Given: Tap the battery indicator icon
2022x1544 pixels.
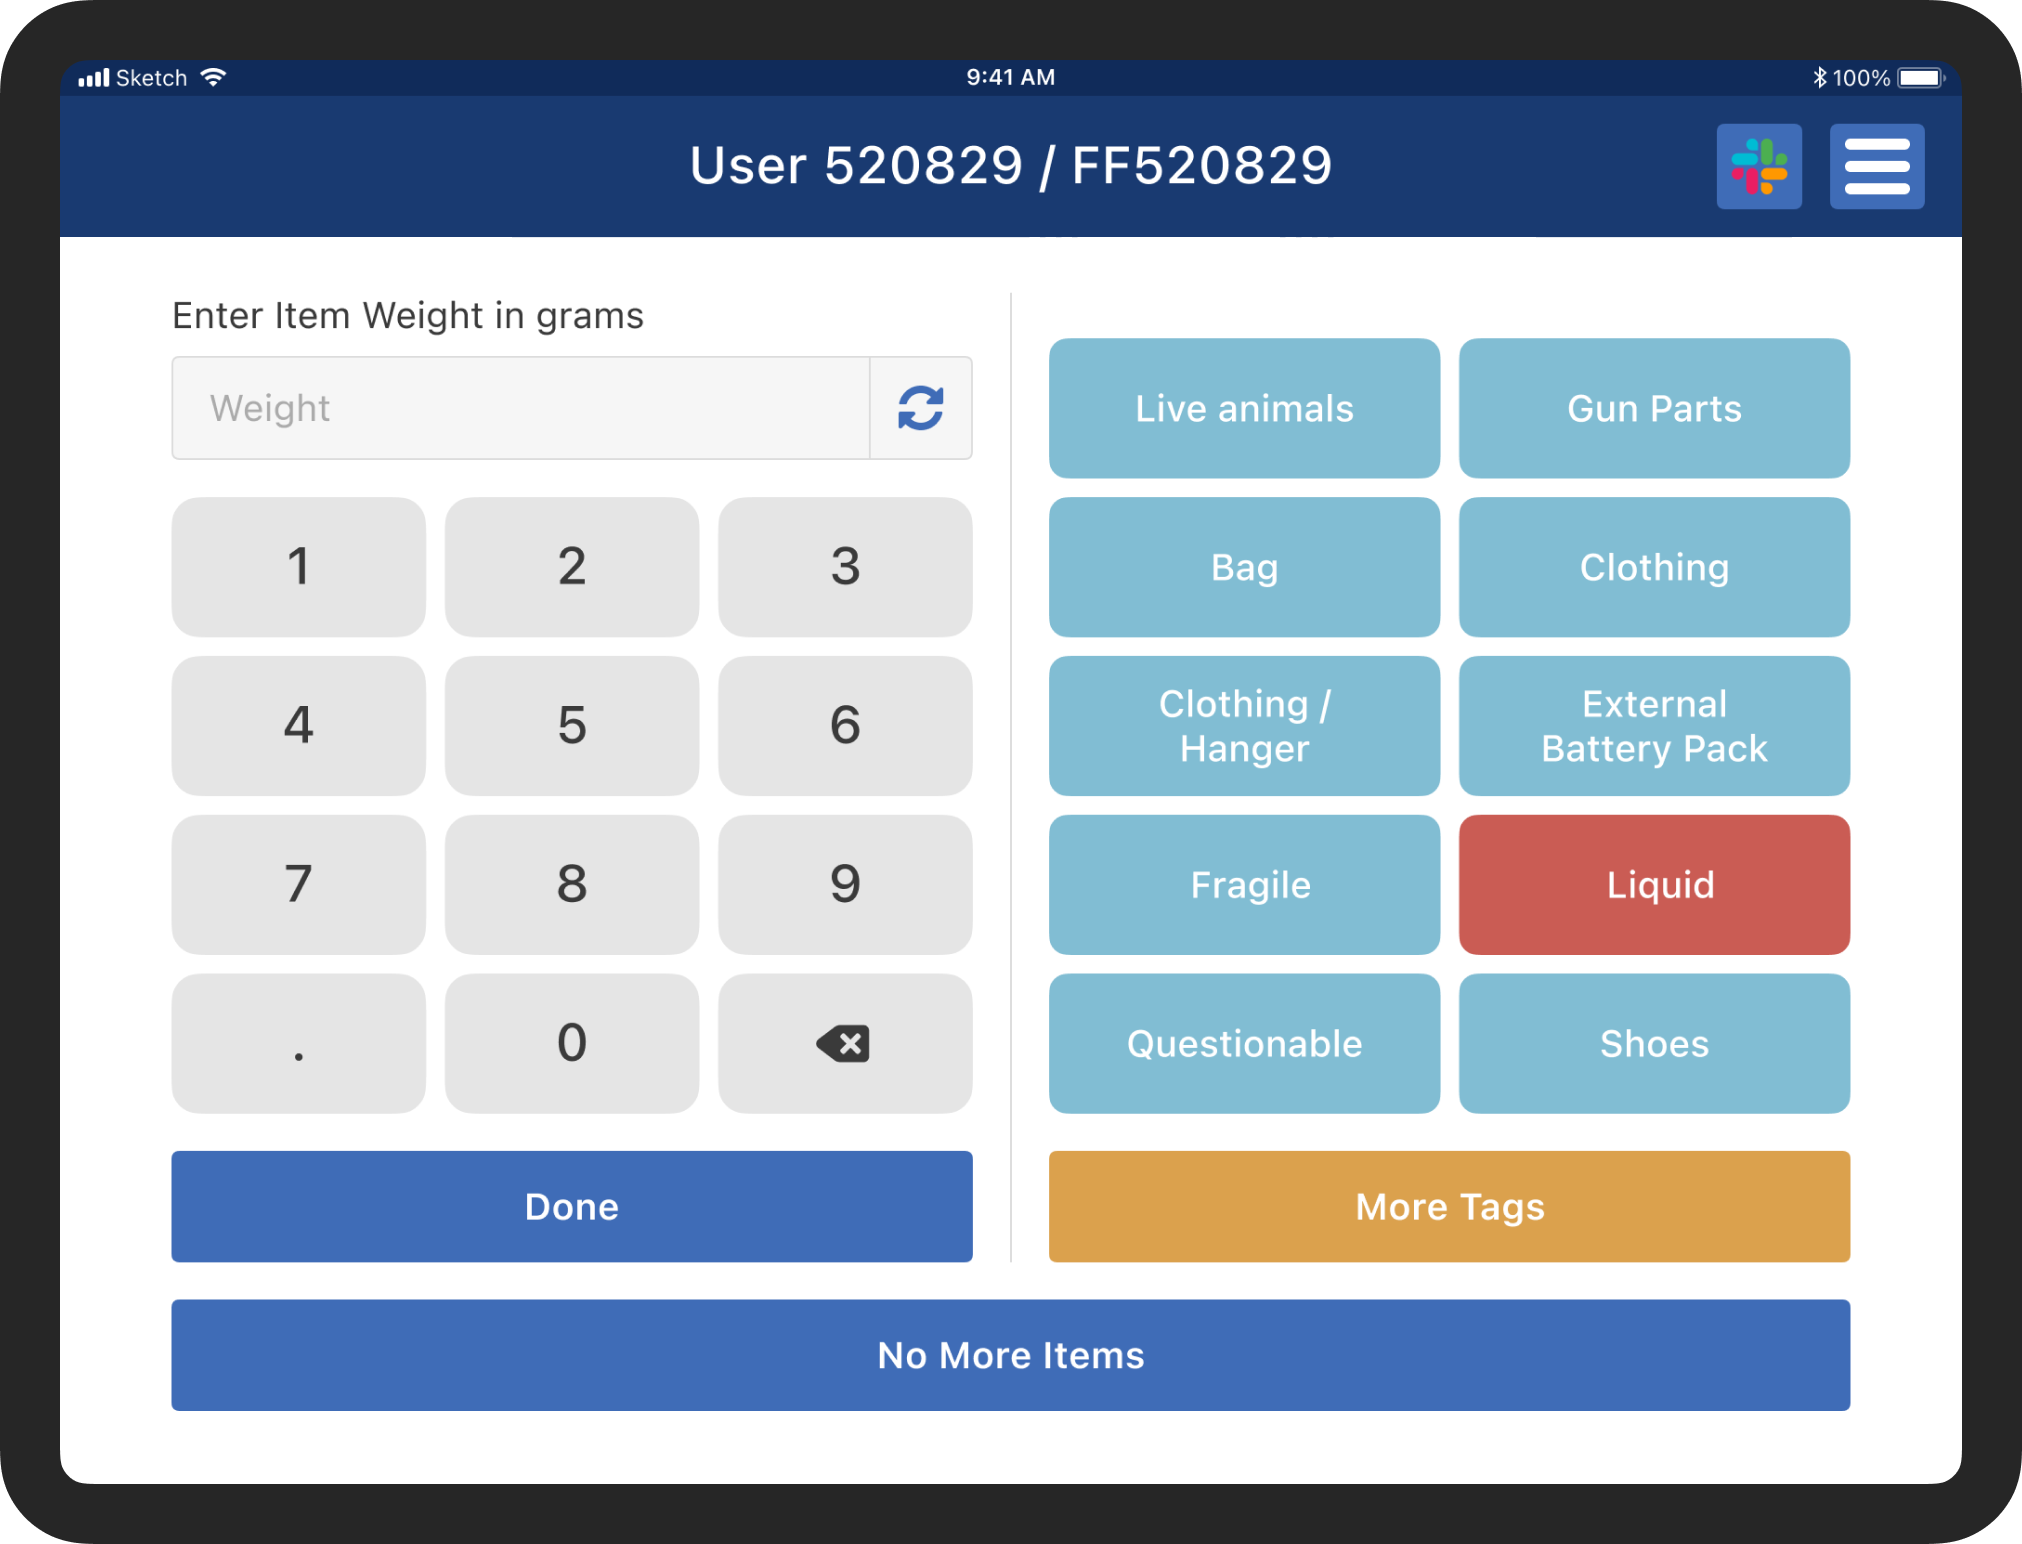Looking at the screenshot, I should 1920,77.
